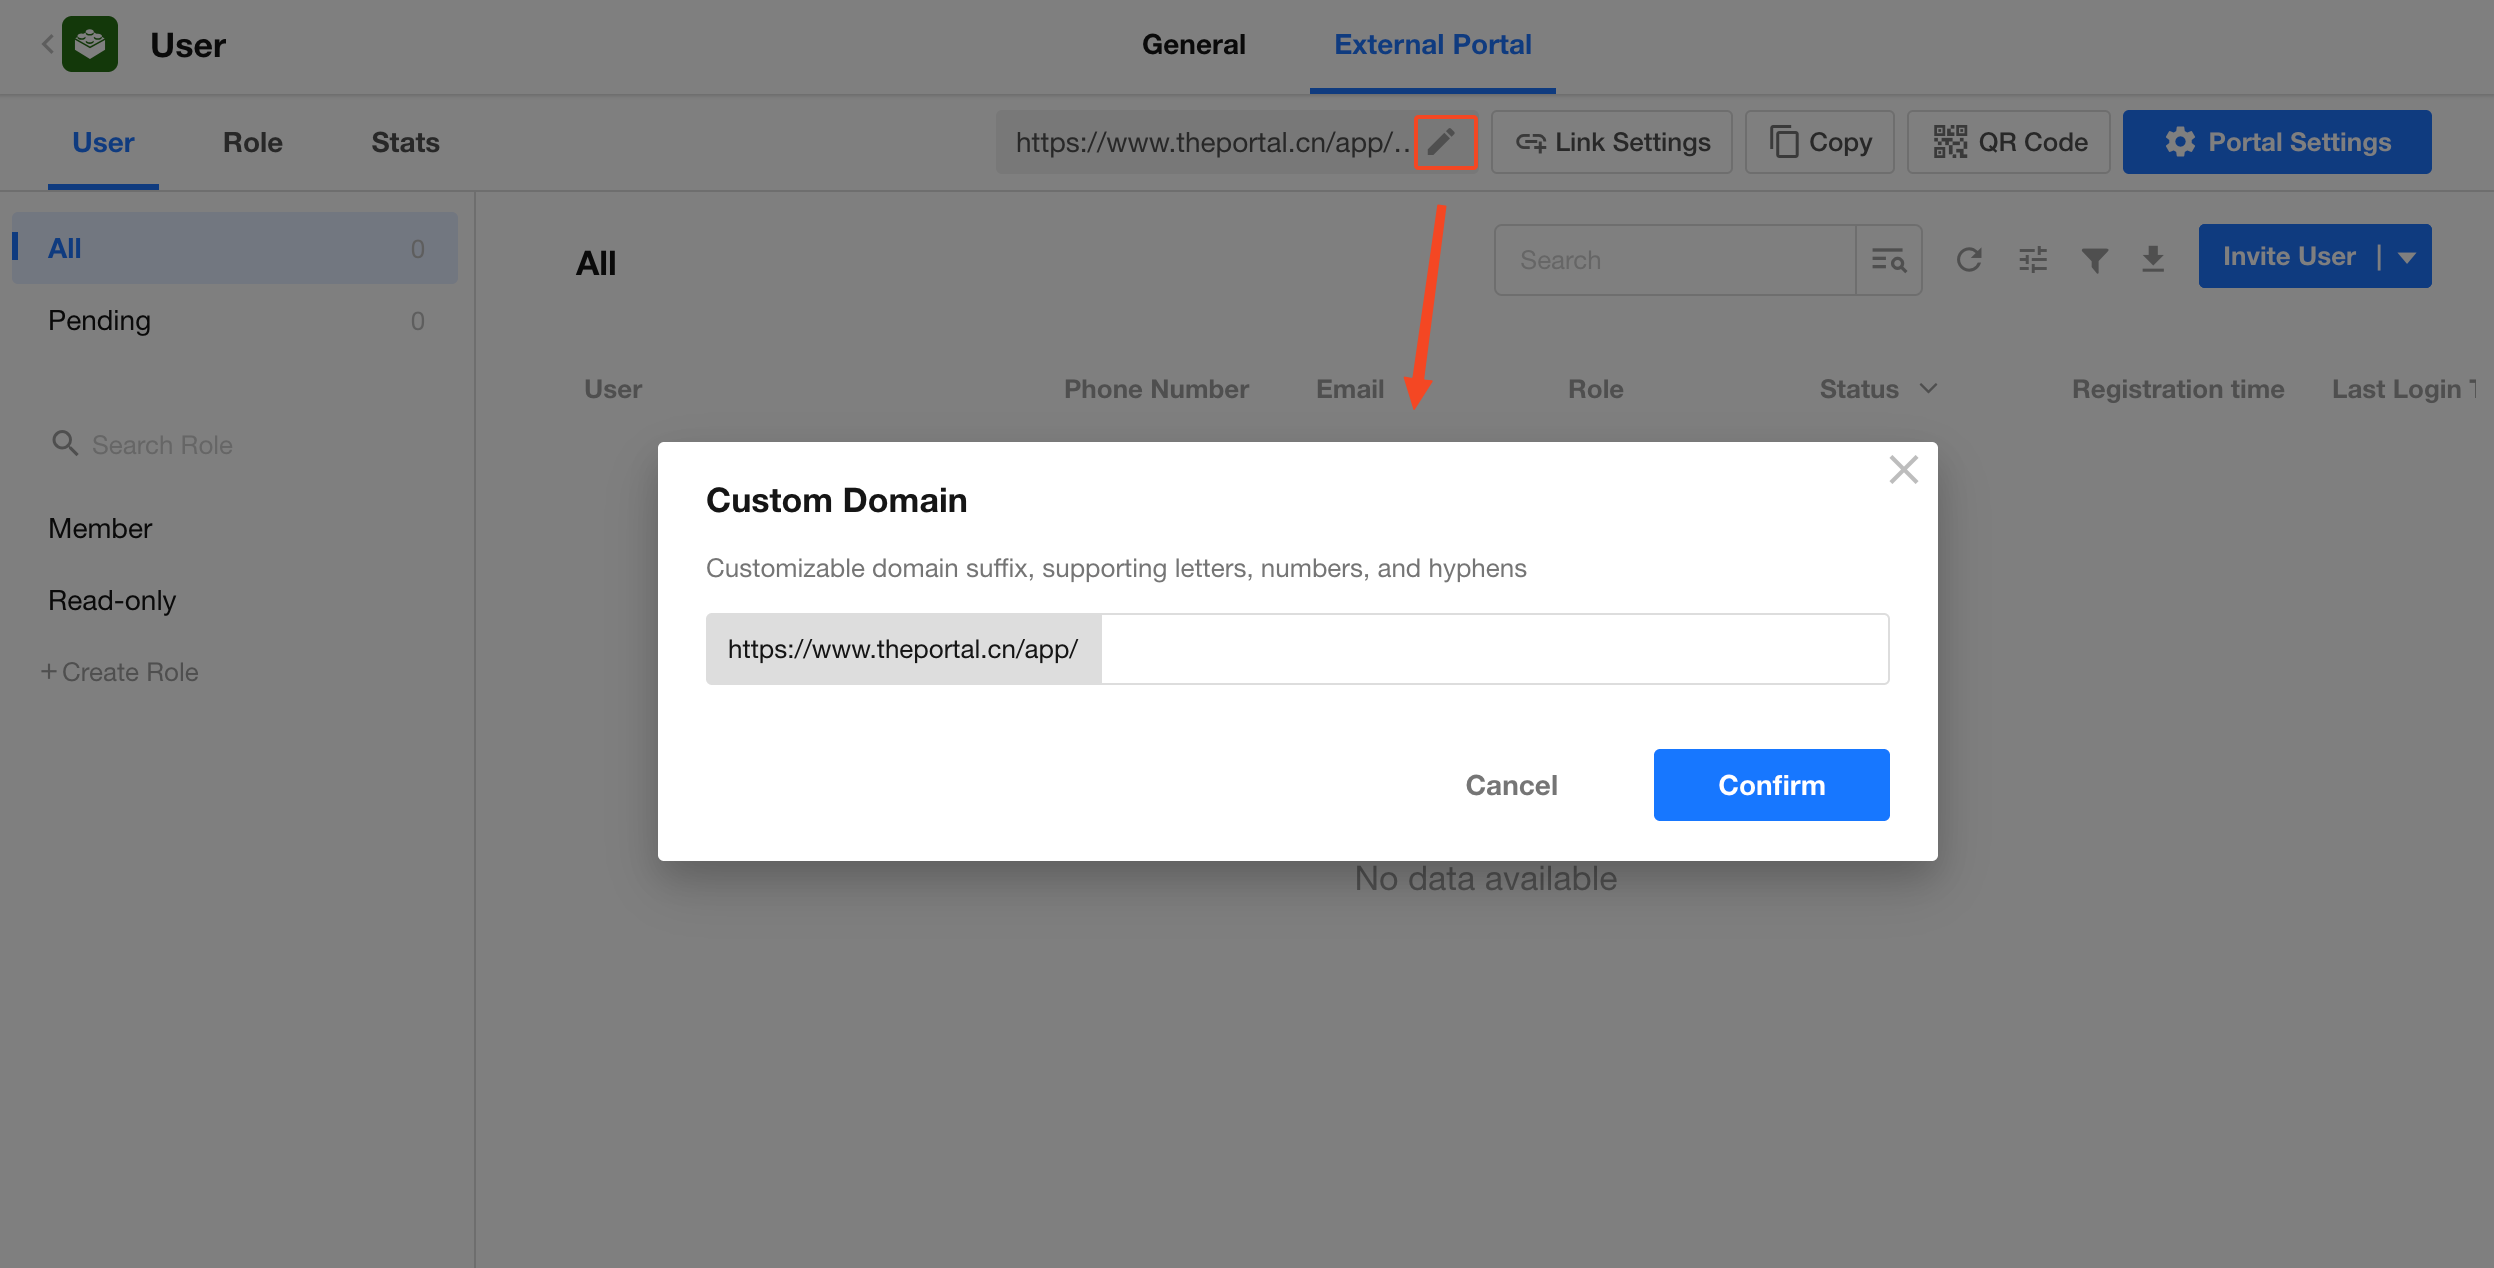This screenshot has width=2494, height=1268.
Task: Switch to the General tab
Action: 1193,45
